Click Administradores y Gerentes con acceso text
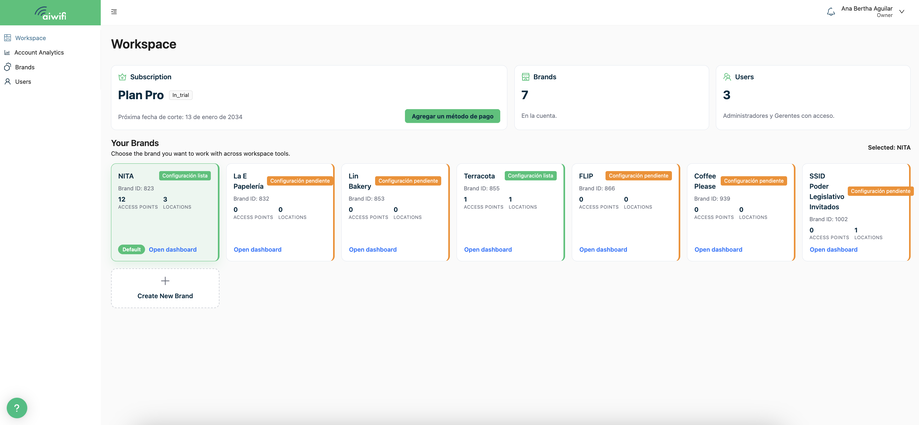The height and width of the screenshot is (425, 919). click(x=778, y=116)
